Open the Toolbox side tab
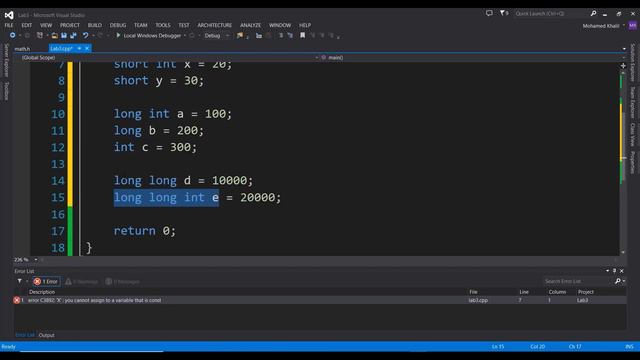This screenshot has height=360, width=640. 7,91
